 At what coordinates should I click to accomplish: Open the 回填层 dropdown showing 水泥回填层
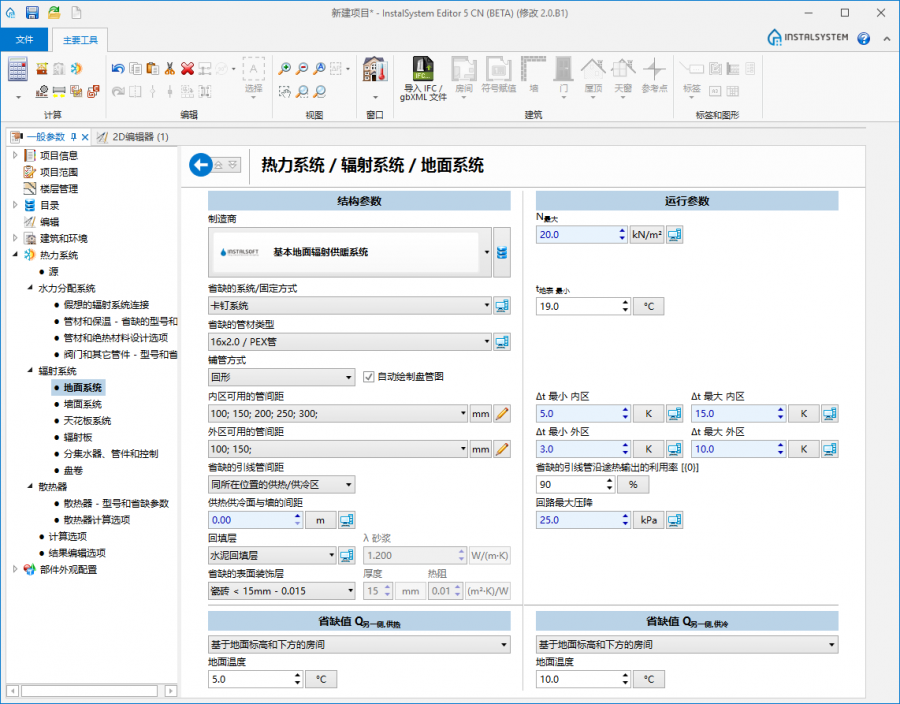tap(272, 555)
